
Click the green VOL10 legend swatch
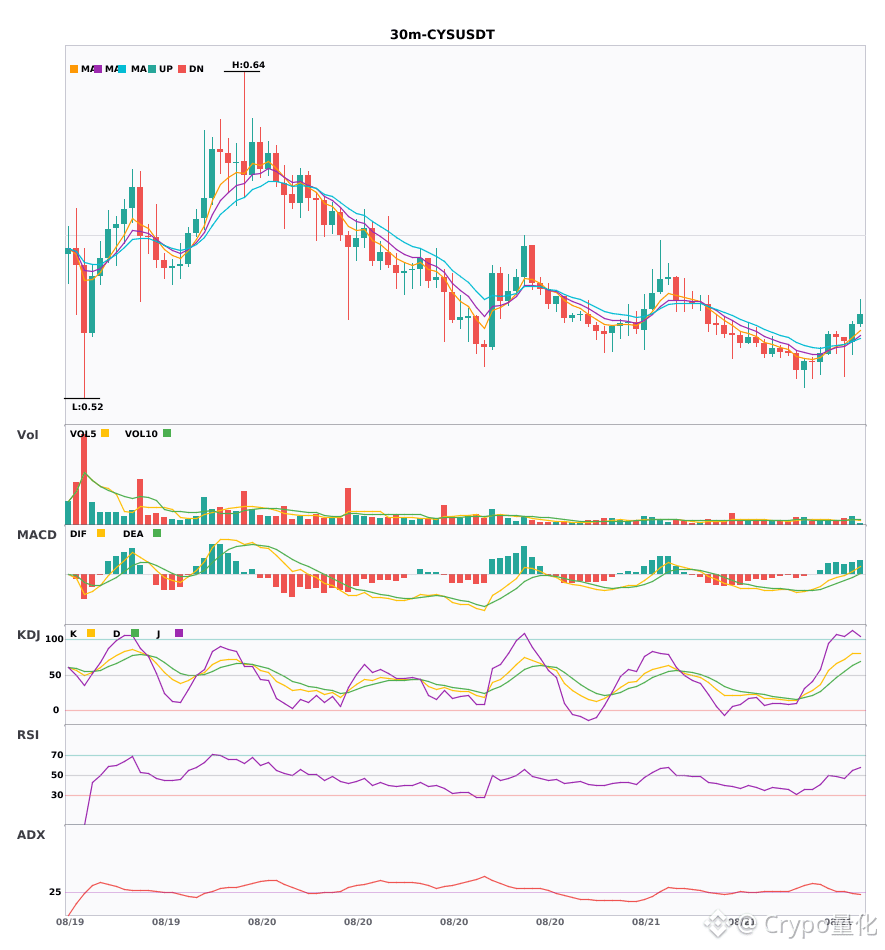[167, 433]
